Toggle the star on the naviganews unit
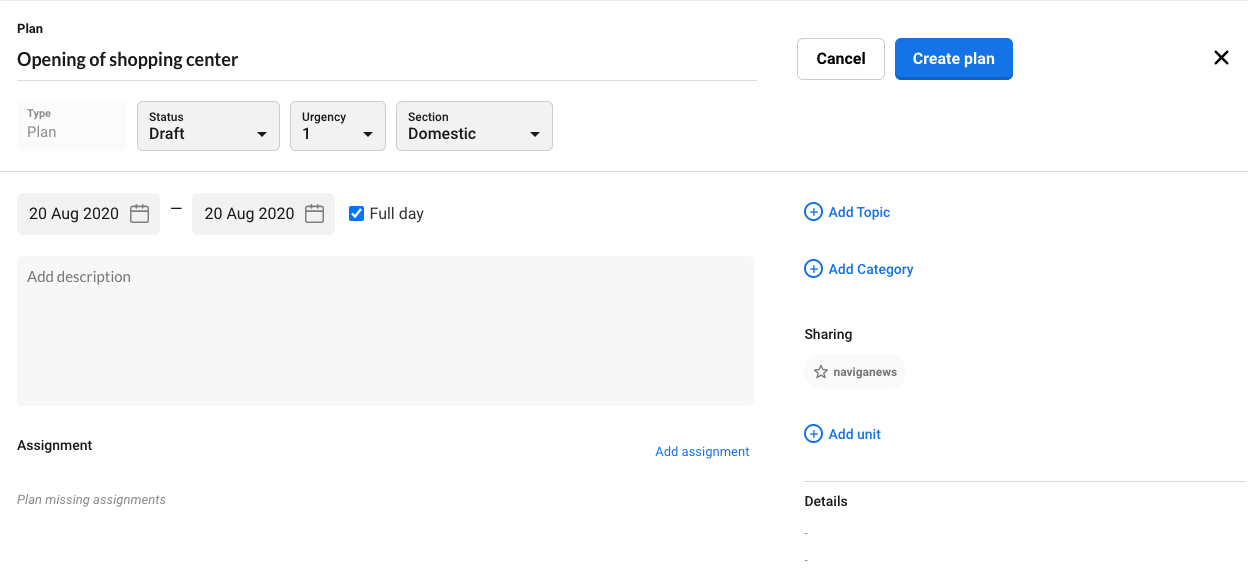The height and width of the screenshot is (582, 1248). (x=821, y=371)
